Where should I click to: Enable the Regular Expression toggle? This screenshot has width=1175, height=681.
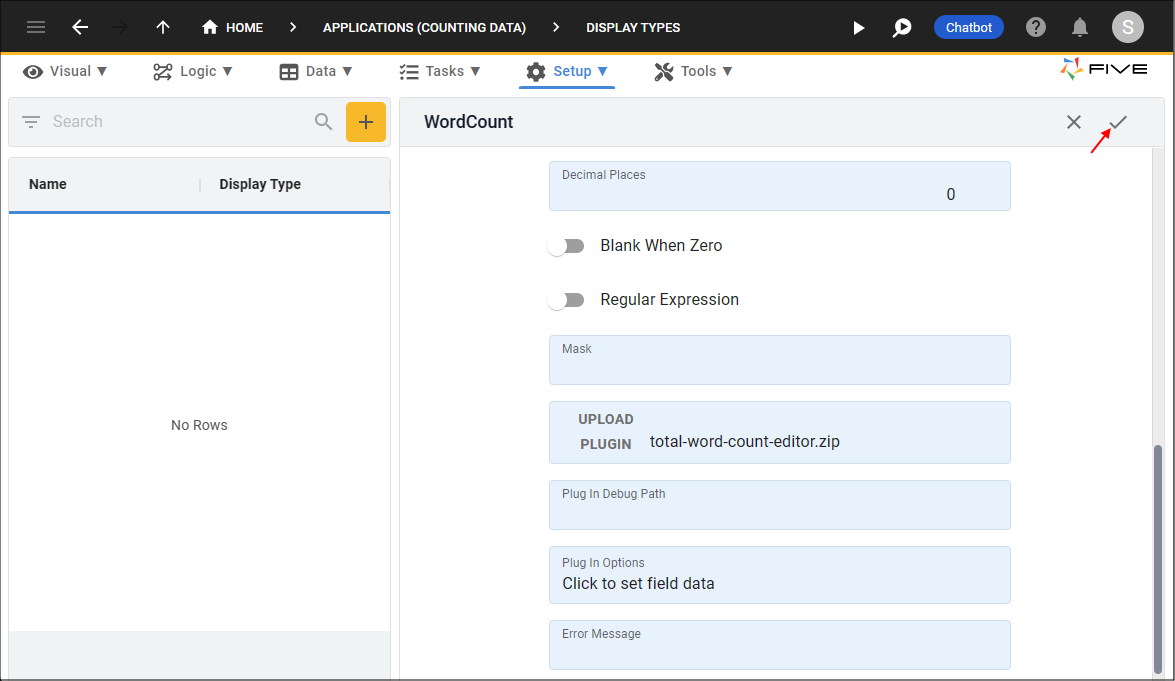pos(566,300)
